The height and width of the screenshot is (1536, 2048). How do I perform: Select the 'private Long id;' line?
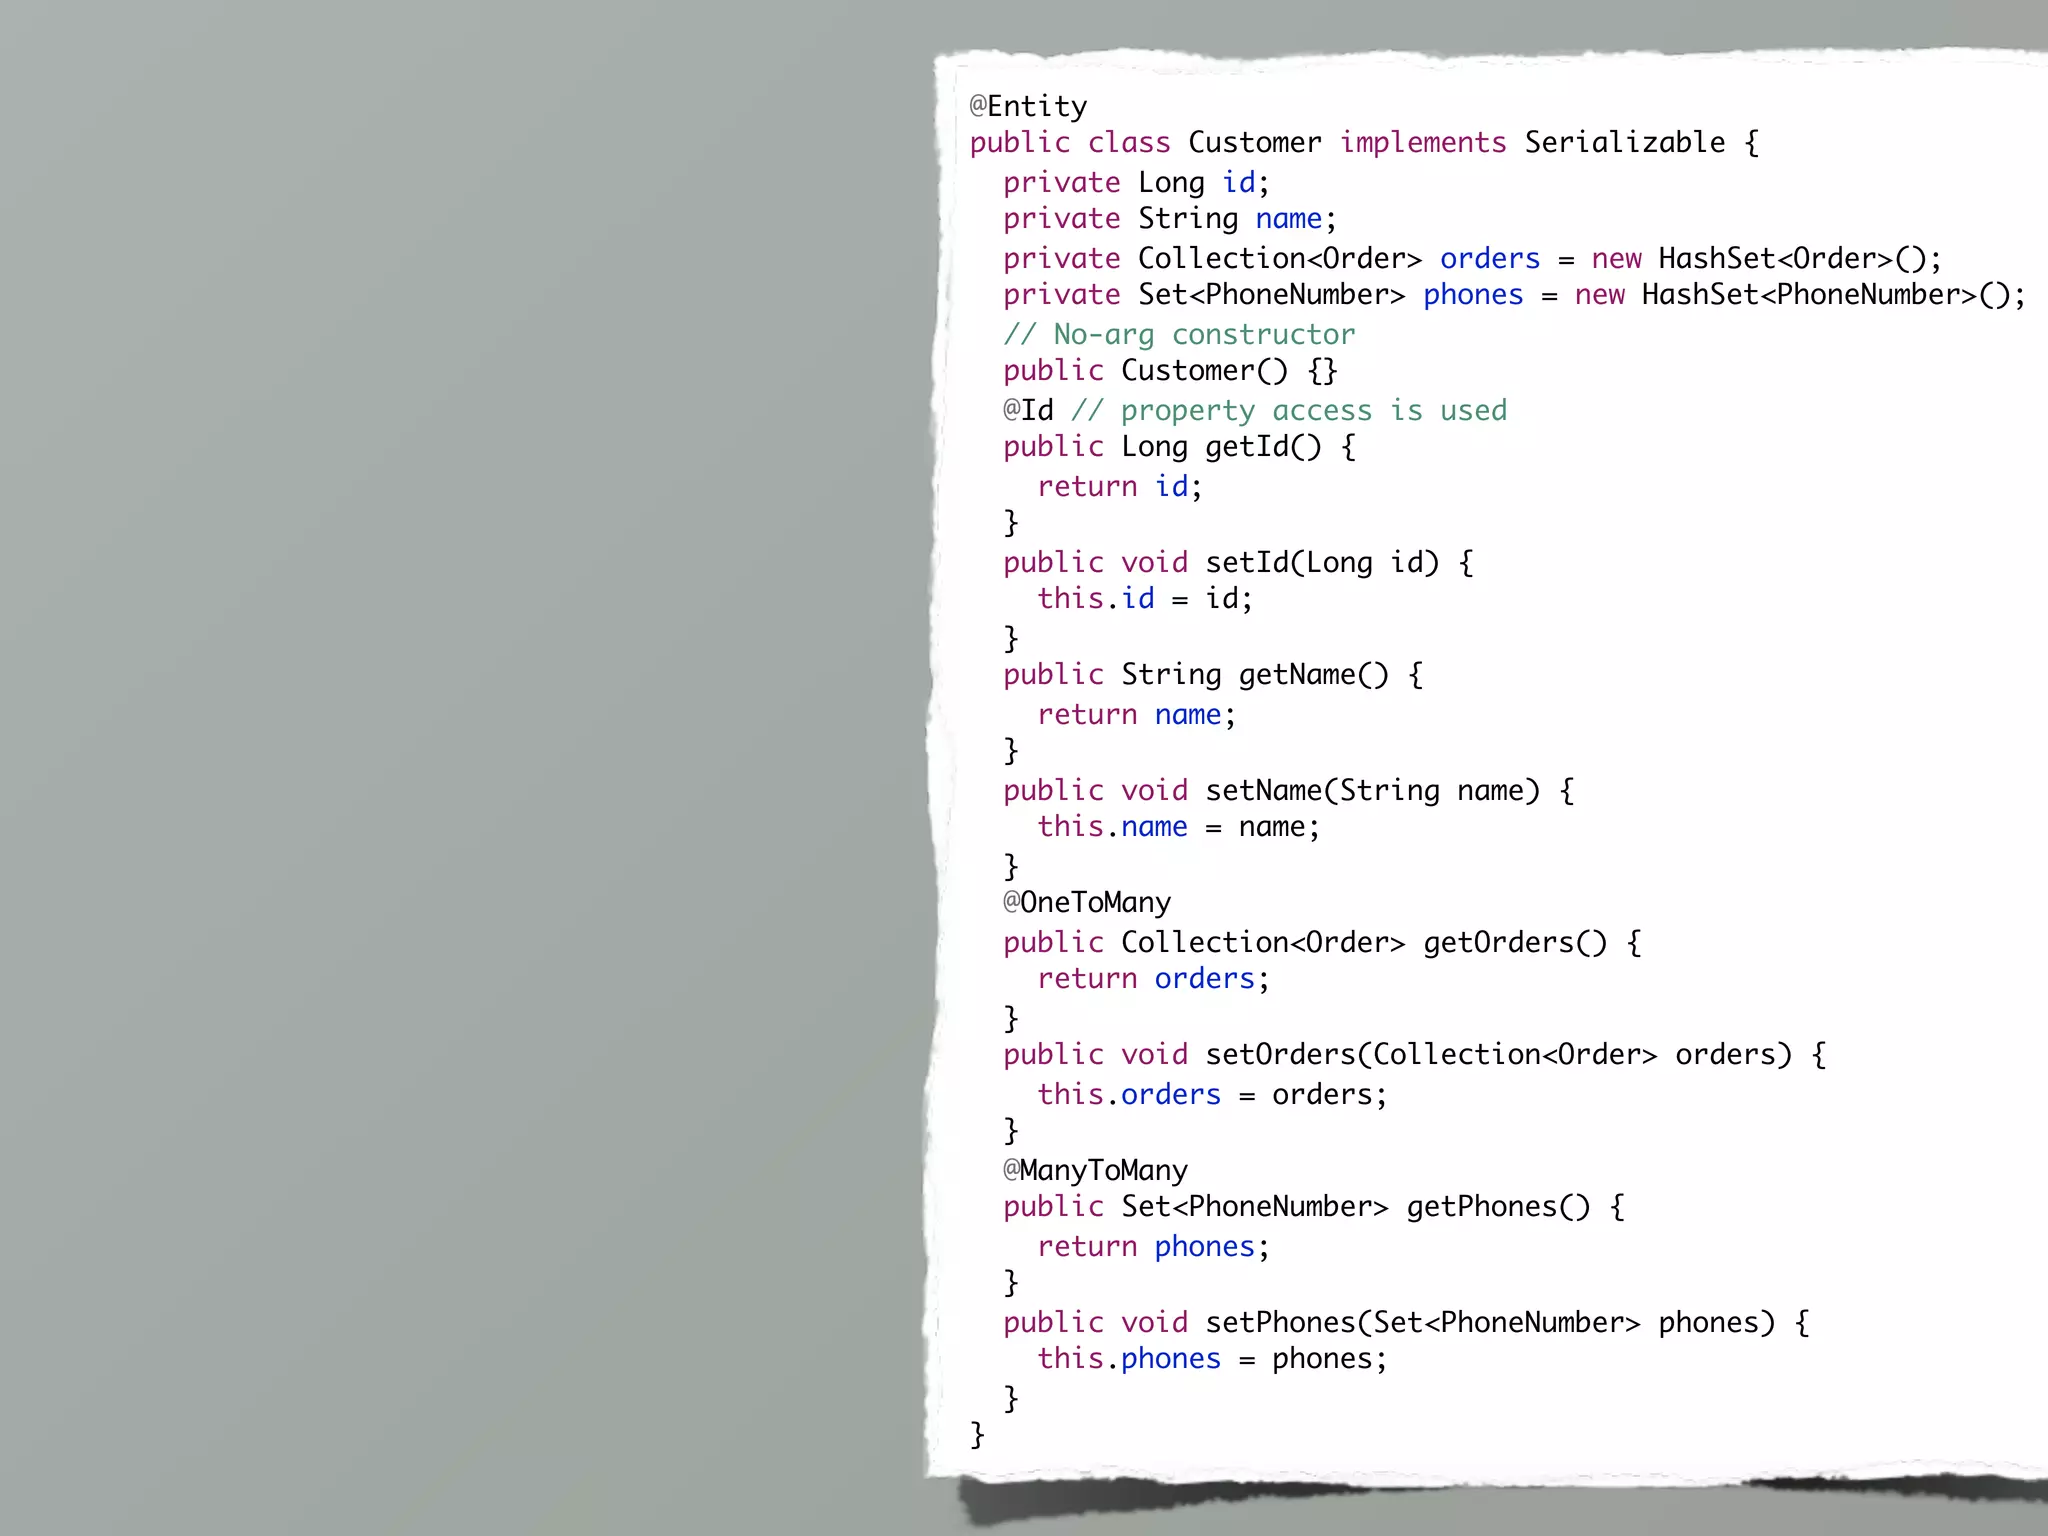(1136, 182)
